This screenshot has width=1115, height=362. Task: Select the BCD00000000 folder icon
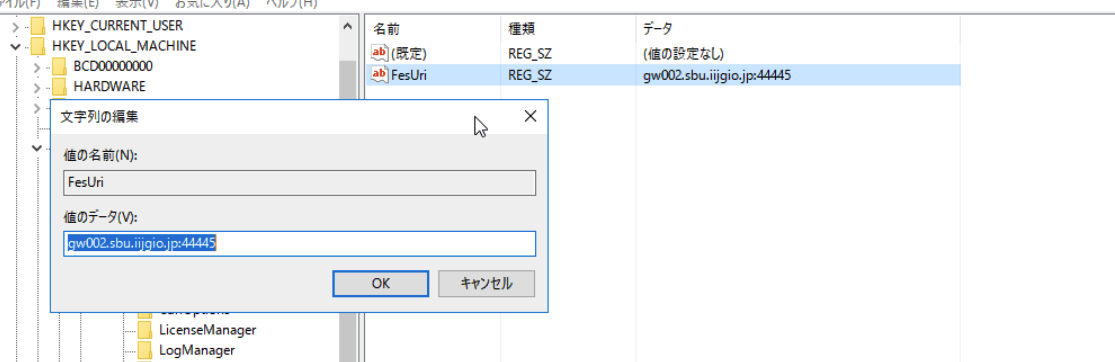tap(59, 66)
